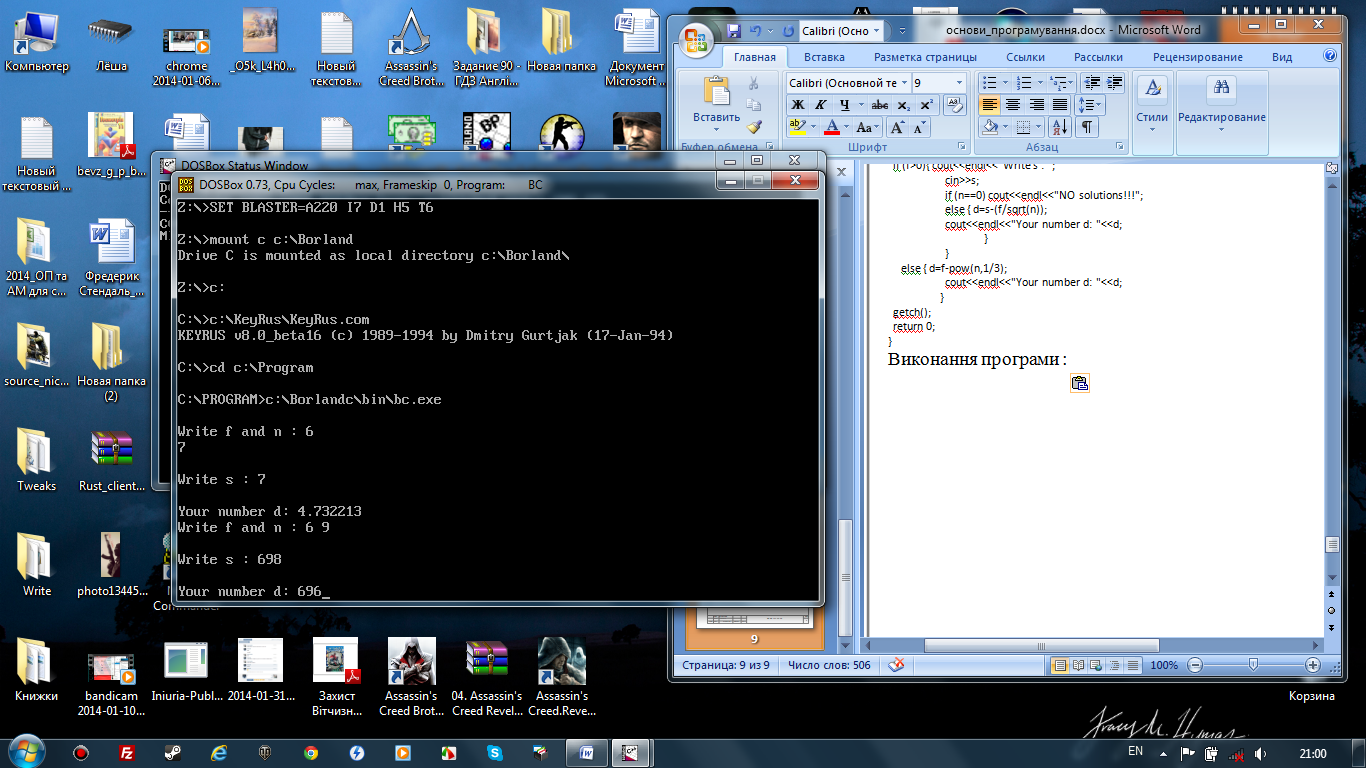
Task: Click the Office button in Word
Action: [695, 41]
